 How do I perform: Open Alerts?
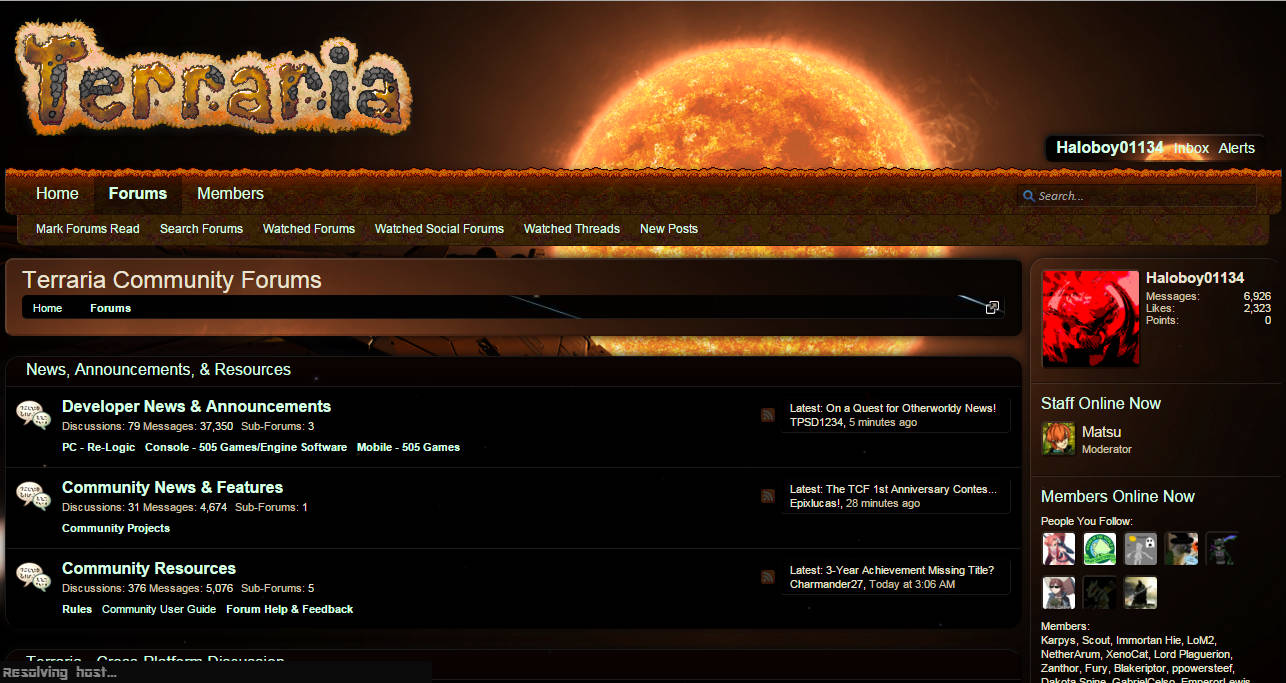click(1236, 148)
